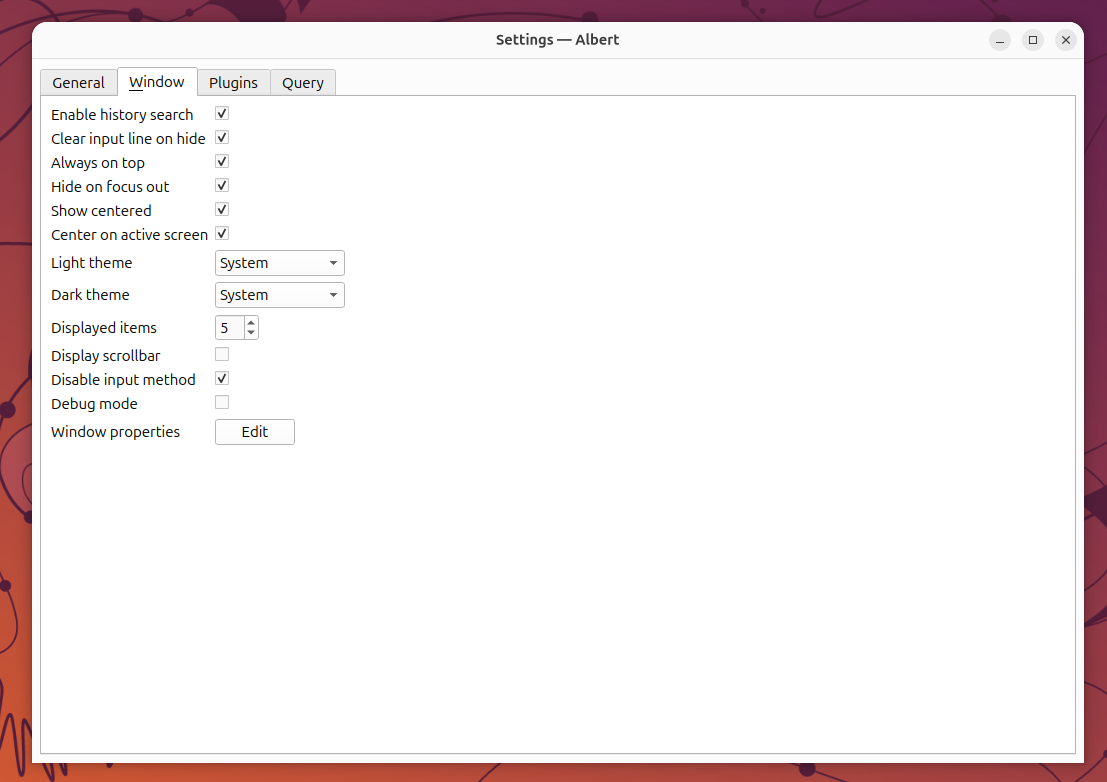1107x782 pixels.
Task: Maximize the Settings window
Action: tap(1033, 40)
